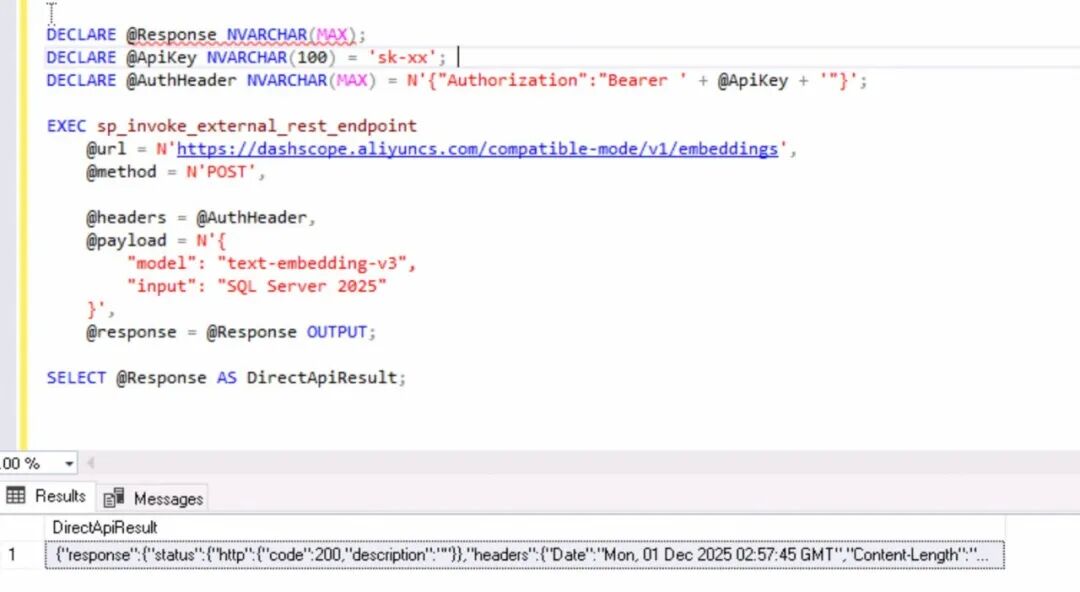Click the EXEC keyword

pyautogui.click(x=66, y=126)
